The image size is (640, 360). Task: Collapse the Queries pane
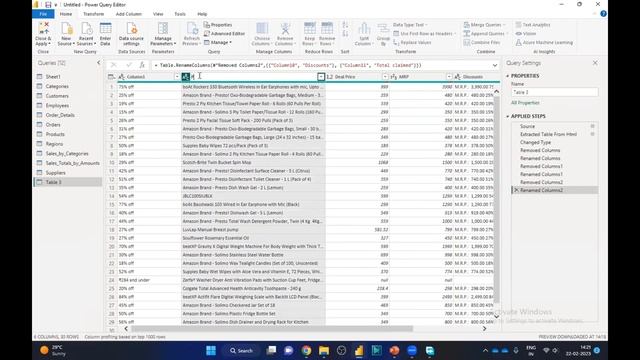tap(98, 63)
